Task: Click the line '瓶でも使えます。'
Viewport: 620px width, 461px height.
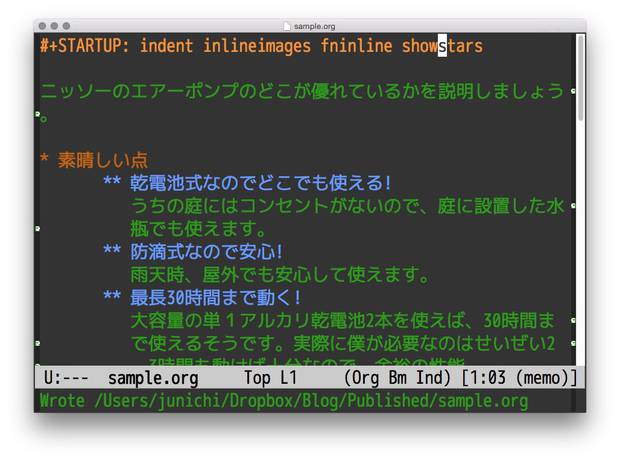Action: coord(198,229)
